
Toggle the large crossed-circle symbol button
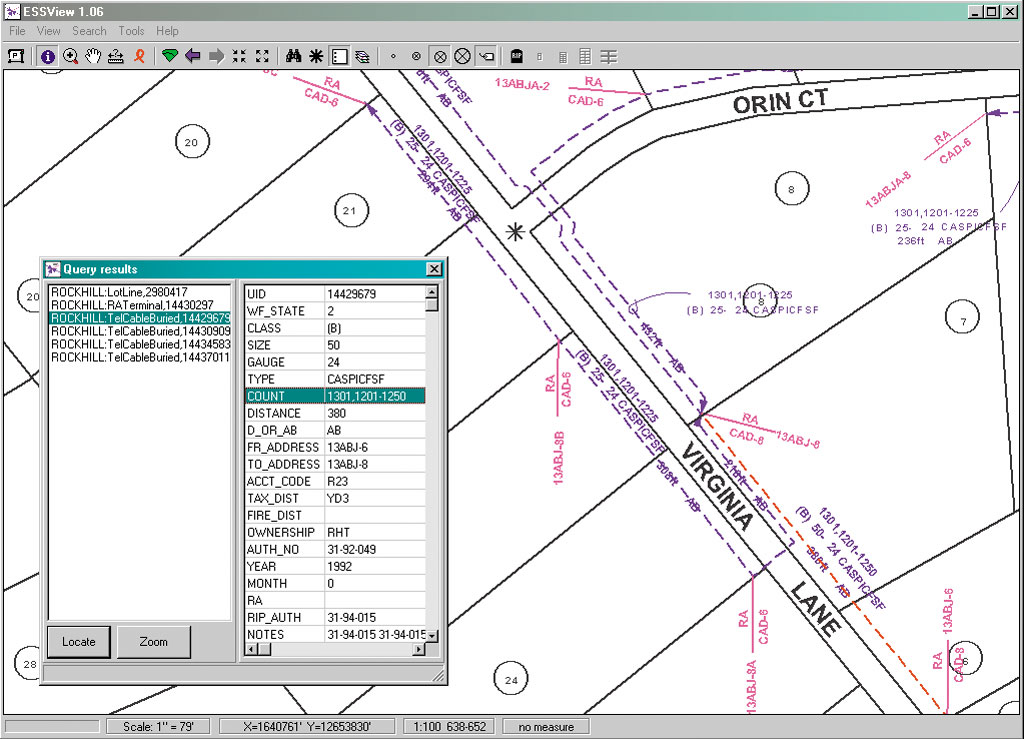point(462,56)
